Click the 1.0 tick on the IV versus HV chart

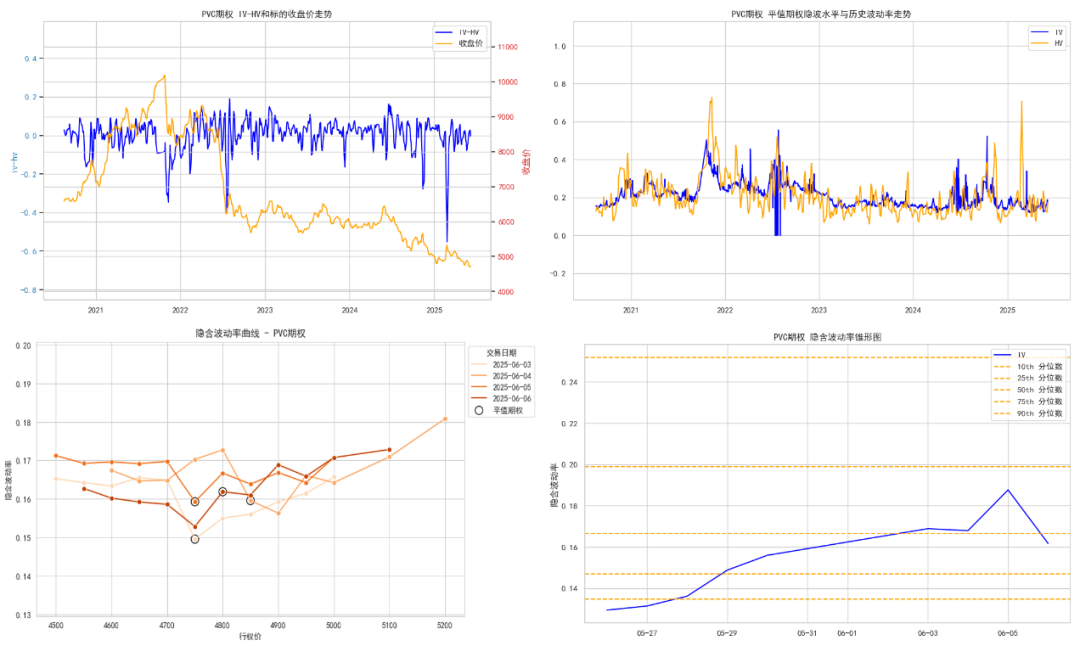click(x=560, y=46)
